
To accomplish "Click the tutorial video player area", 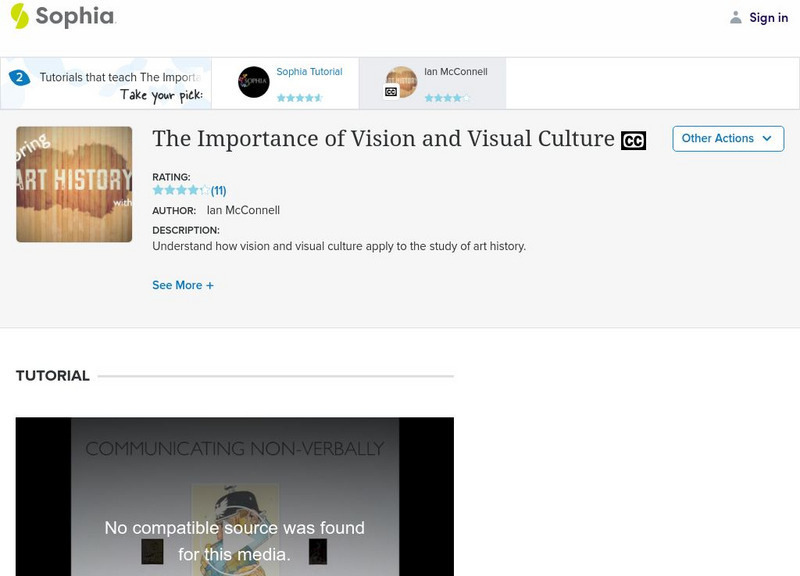I will click(x=234, y=496).
